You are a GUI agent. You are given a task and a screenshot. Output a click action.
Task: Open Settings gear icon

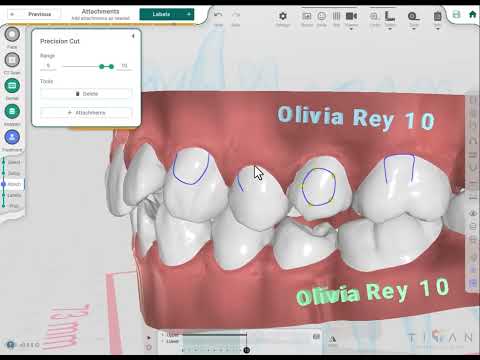283,16
